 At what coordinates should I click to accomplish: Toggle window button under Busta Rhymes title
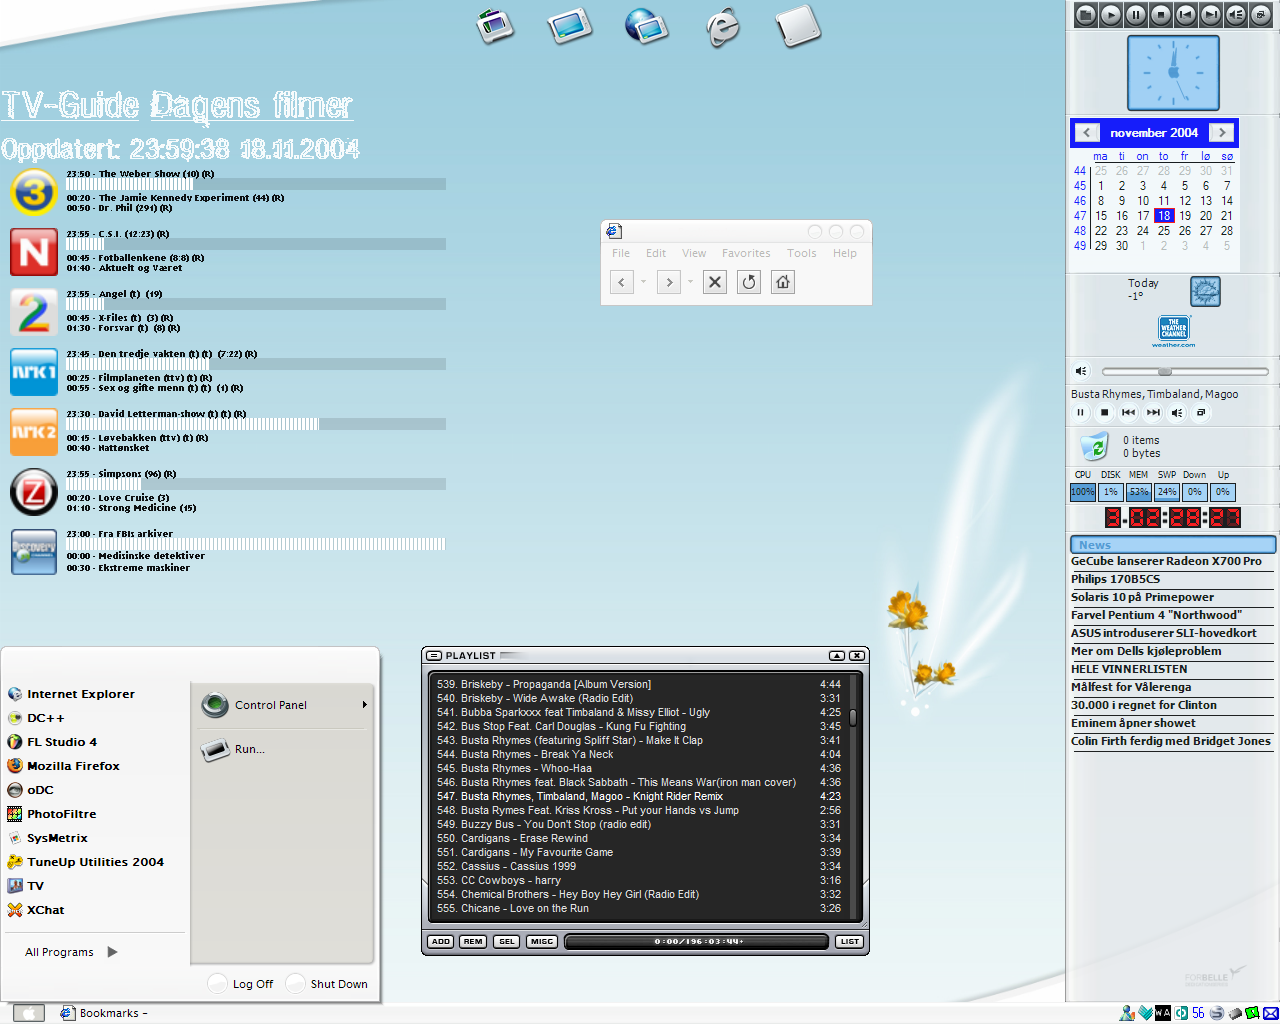point(1201,412)
